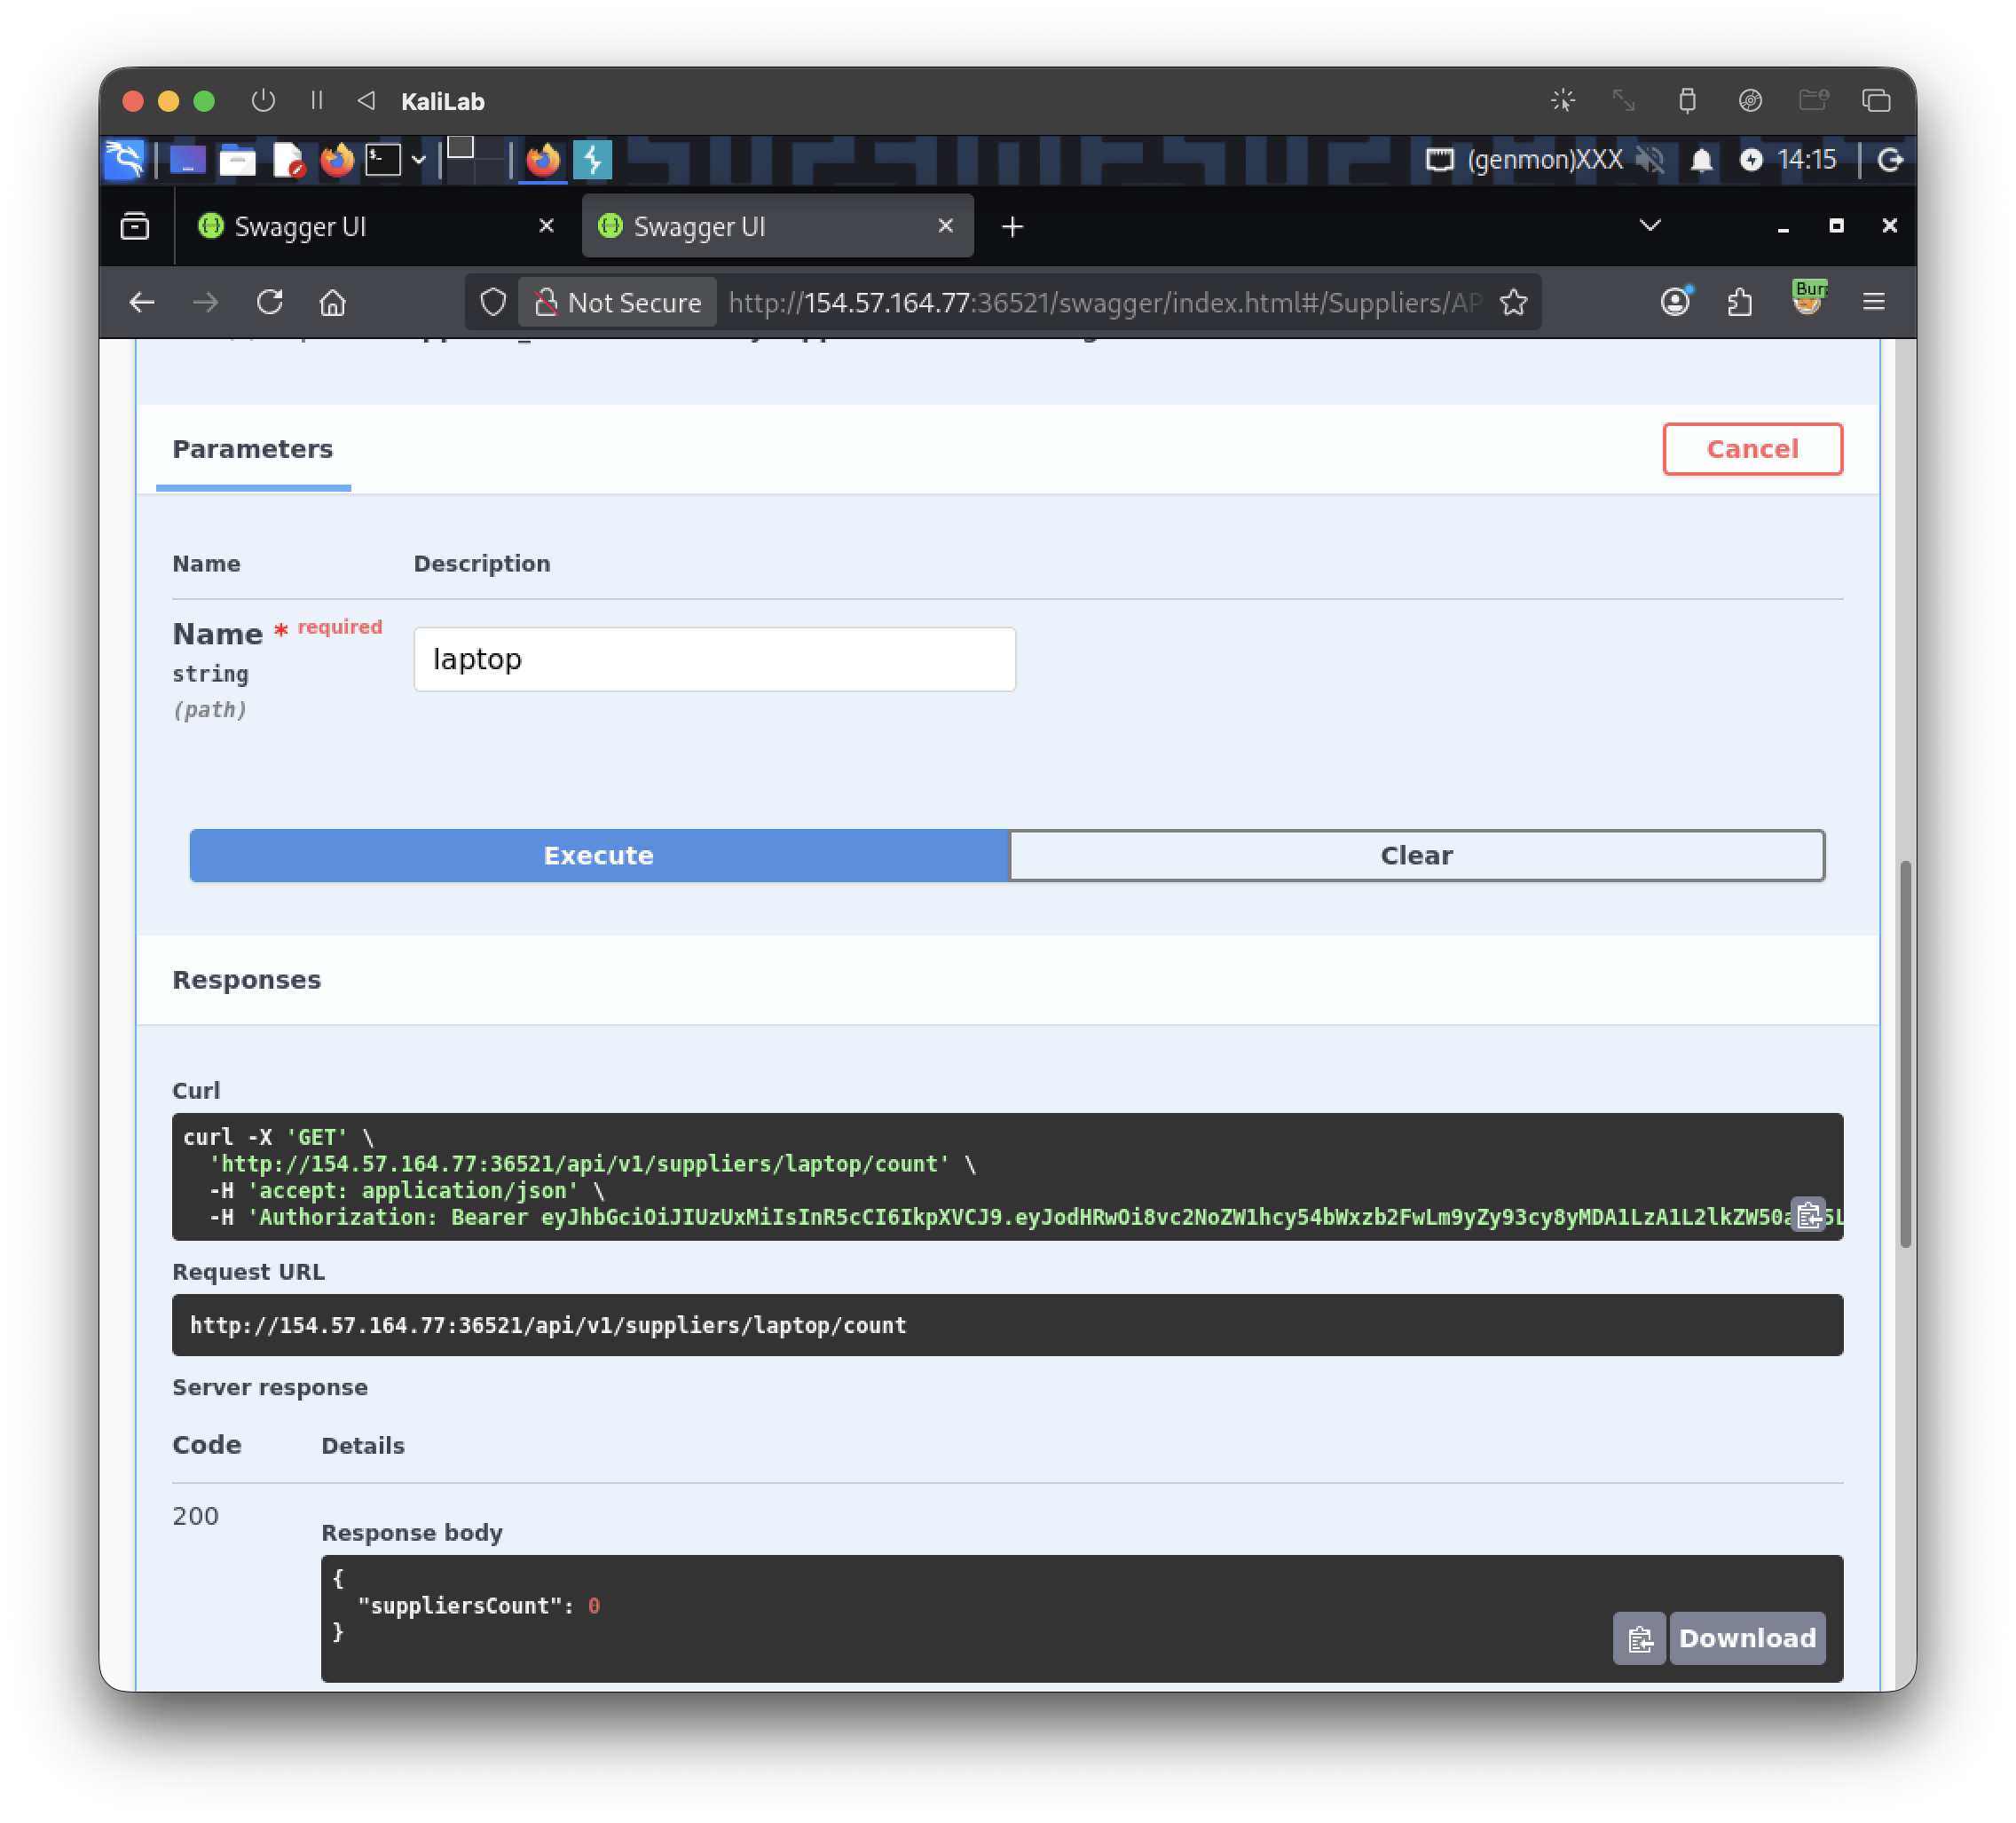
Task: Open the extensions puzzle icon
Action: [1740, 301]
